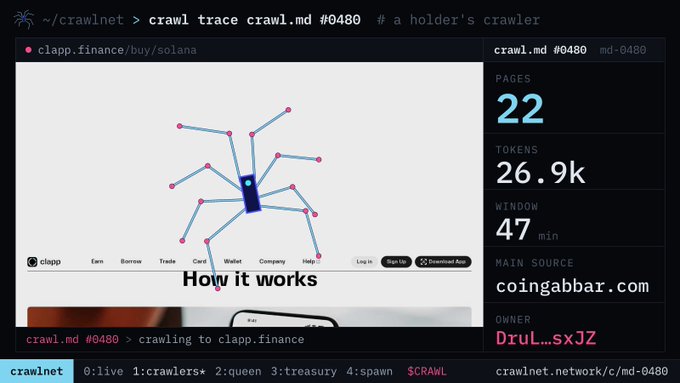Switch to the 1:crawlers tab
680x383 pixels.
(169, 371)
